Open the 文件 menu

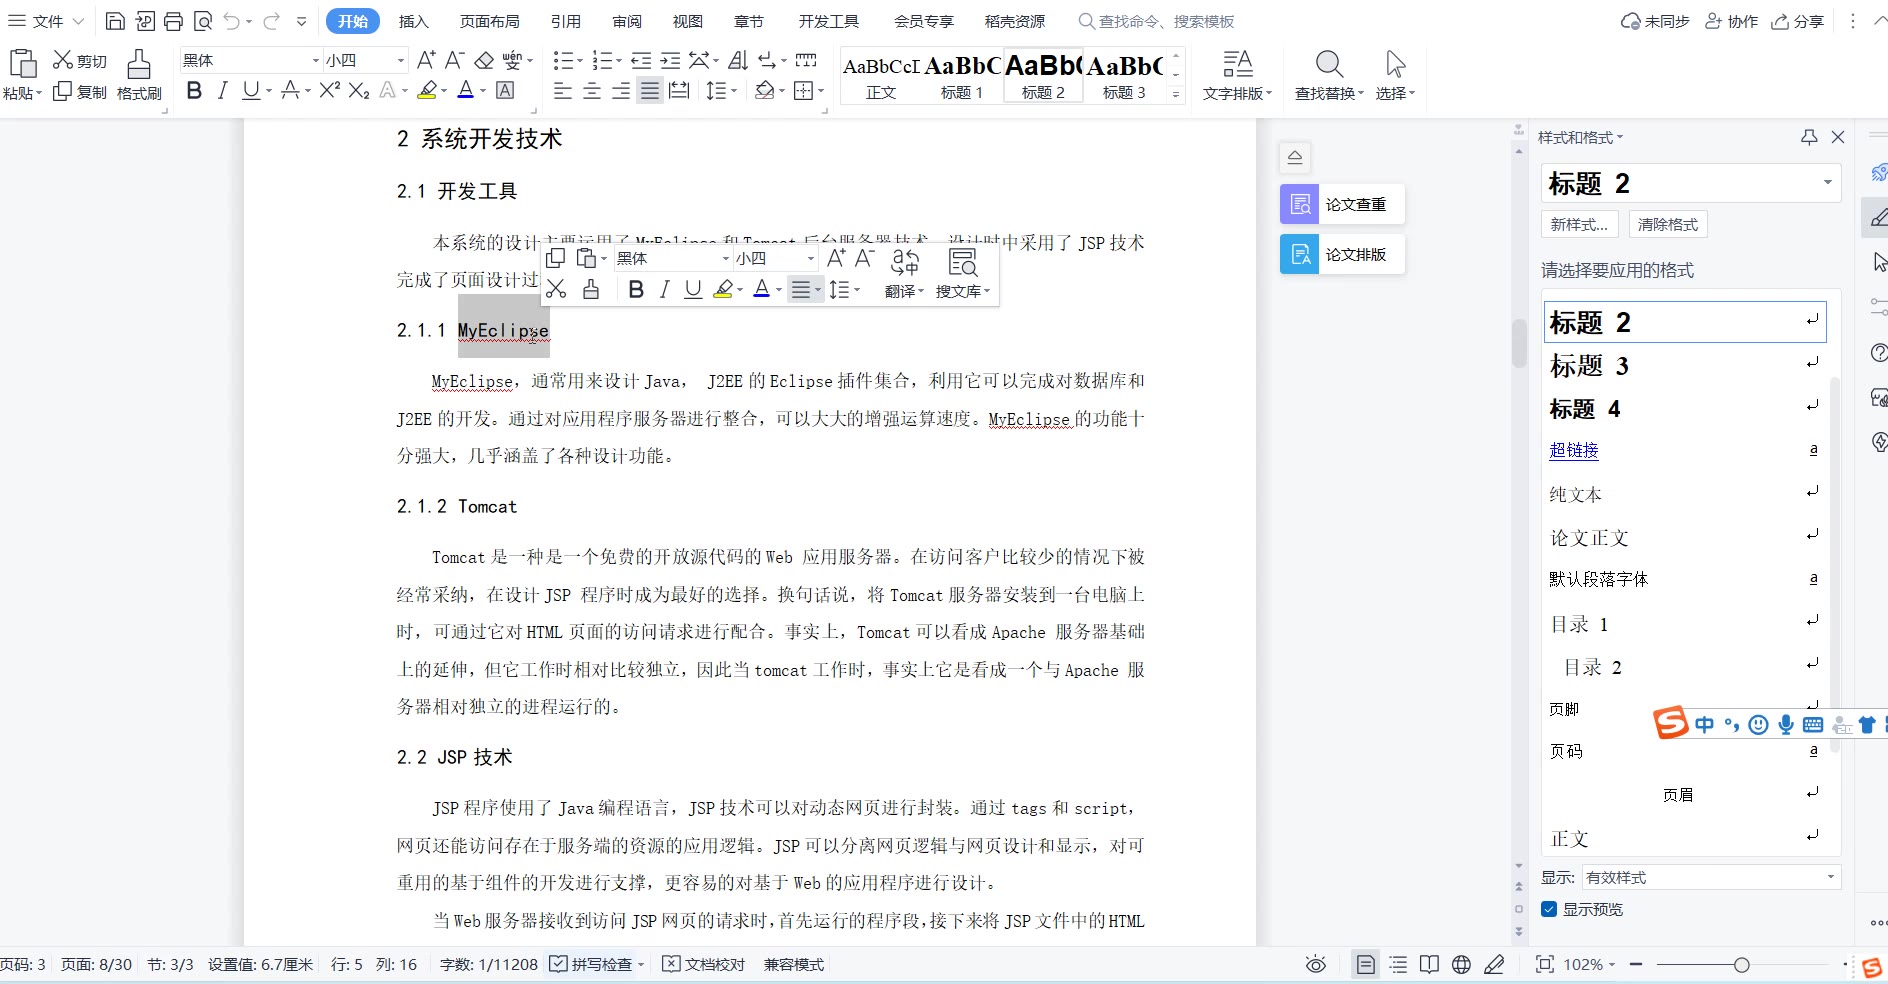click(x=46, y=21)
